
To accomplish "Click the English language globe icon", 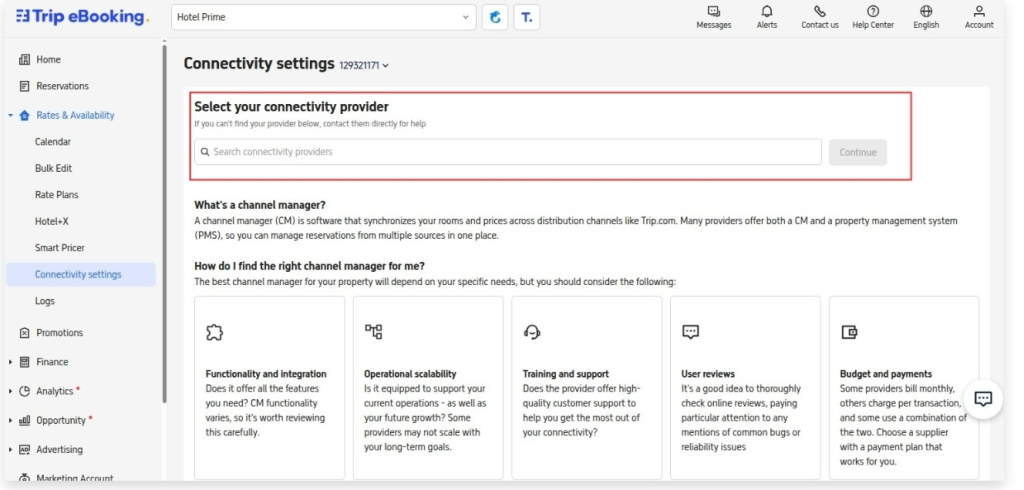I will [x=926, y=11].
